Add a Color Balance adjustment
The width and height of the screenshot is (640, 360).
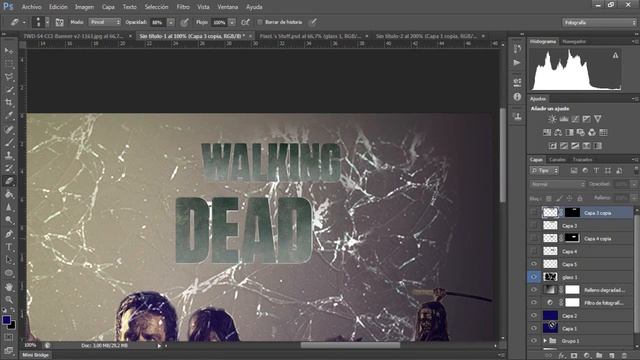click(x=558, y=133)
